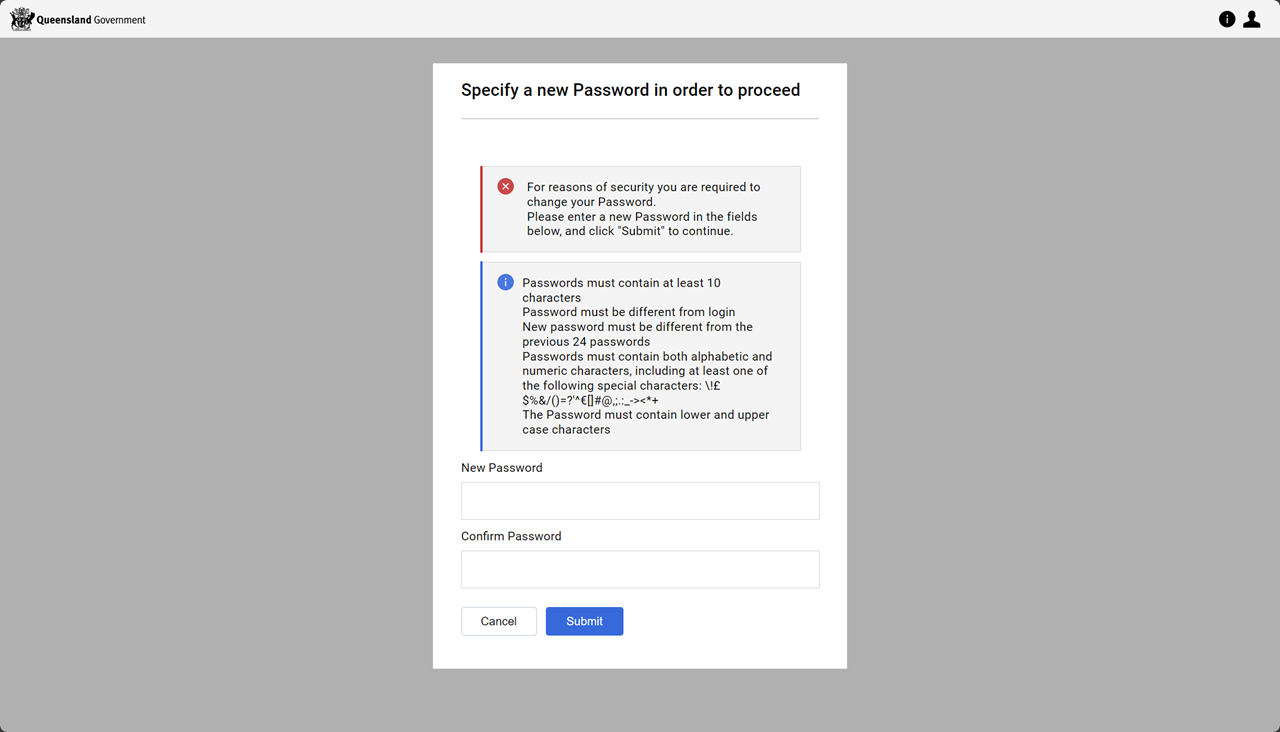The width and height of the screenshot is (1280, 732).
Task: Click the special characters rule text
Action: 646,378
